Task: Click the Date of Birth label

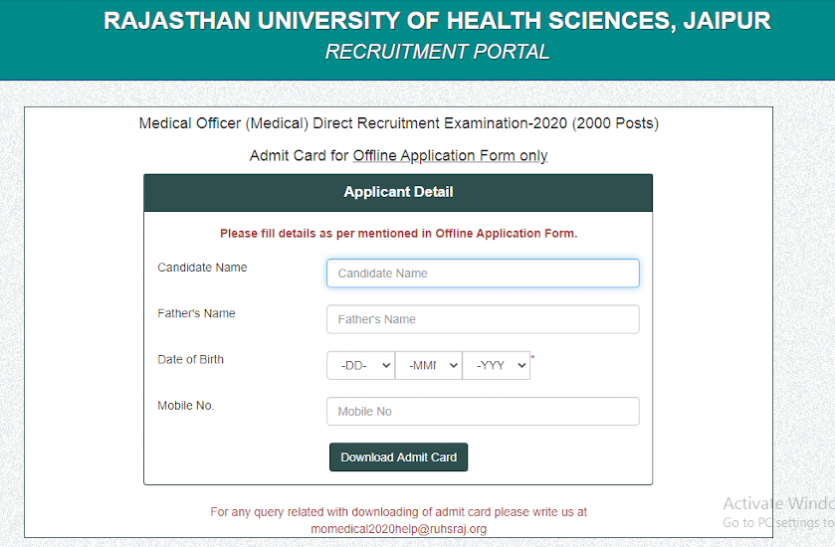Action: click(x=190, y=360)
